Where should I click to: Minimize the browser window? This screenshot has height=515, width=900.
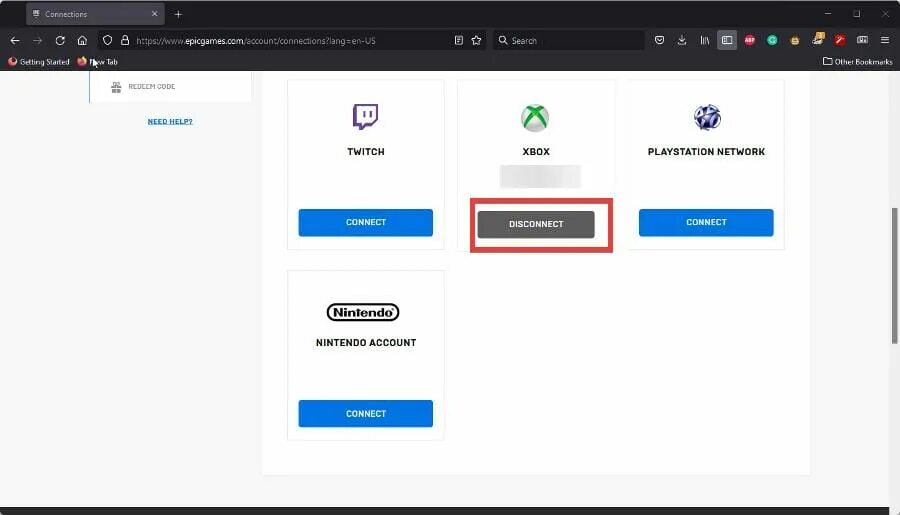pos(828,14)
